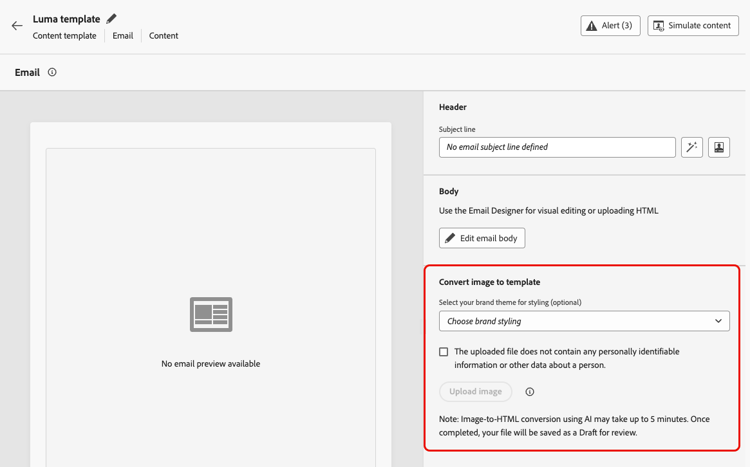
Task: Click the brand styling dropdown chevron
Action: (718, 321)
